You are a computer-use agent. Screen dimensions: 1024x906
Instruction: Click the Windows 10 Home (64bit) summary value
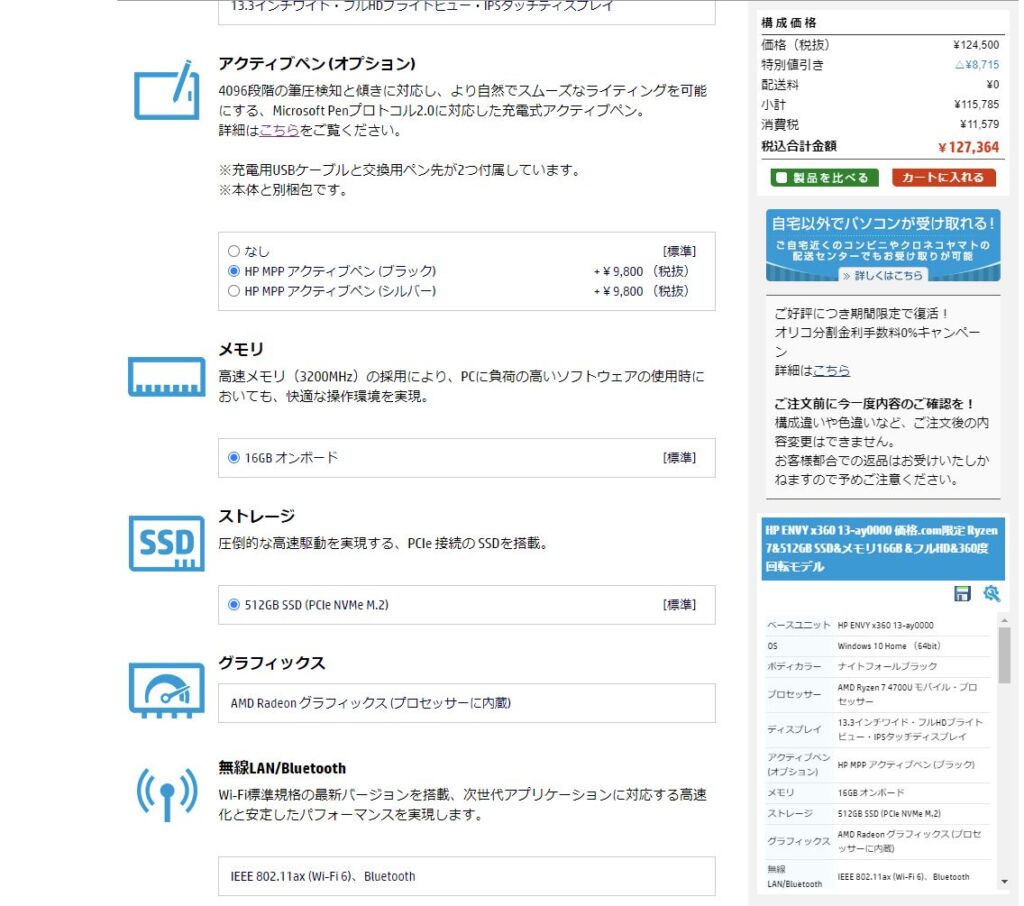(889, 646)
